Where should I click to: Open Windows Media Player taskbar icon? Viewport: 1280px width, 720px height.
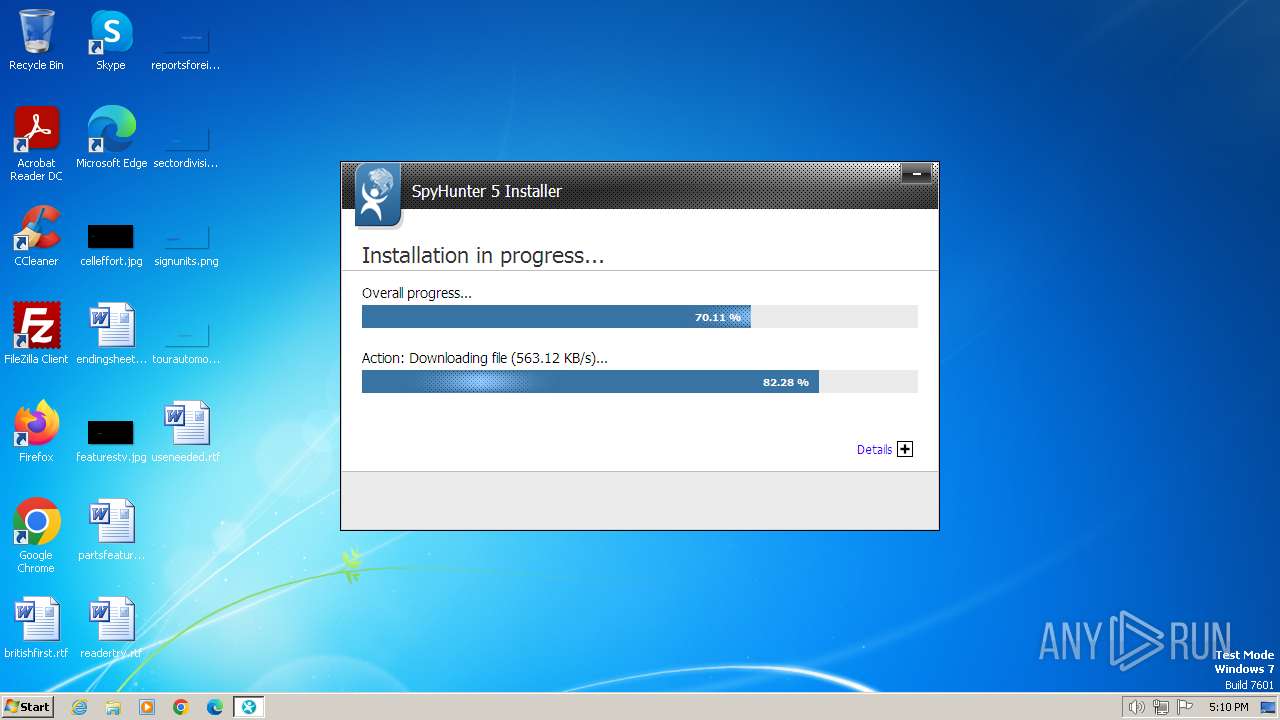[x=147, y=707]
